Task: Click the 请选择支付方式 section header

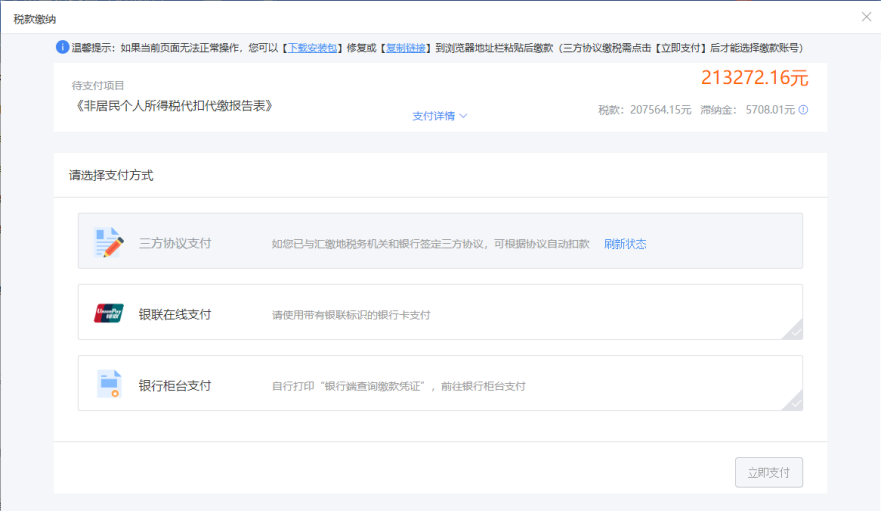Action: point(111,175)
